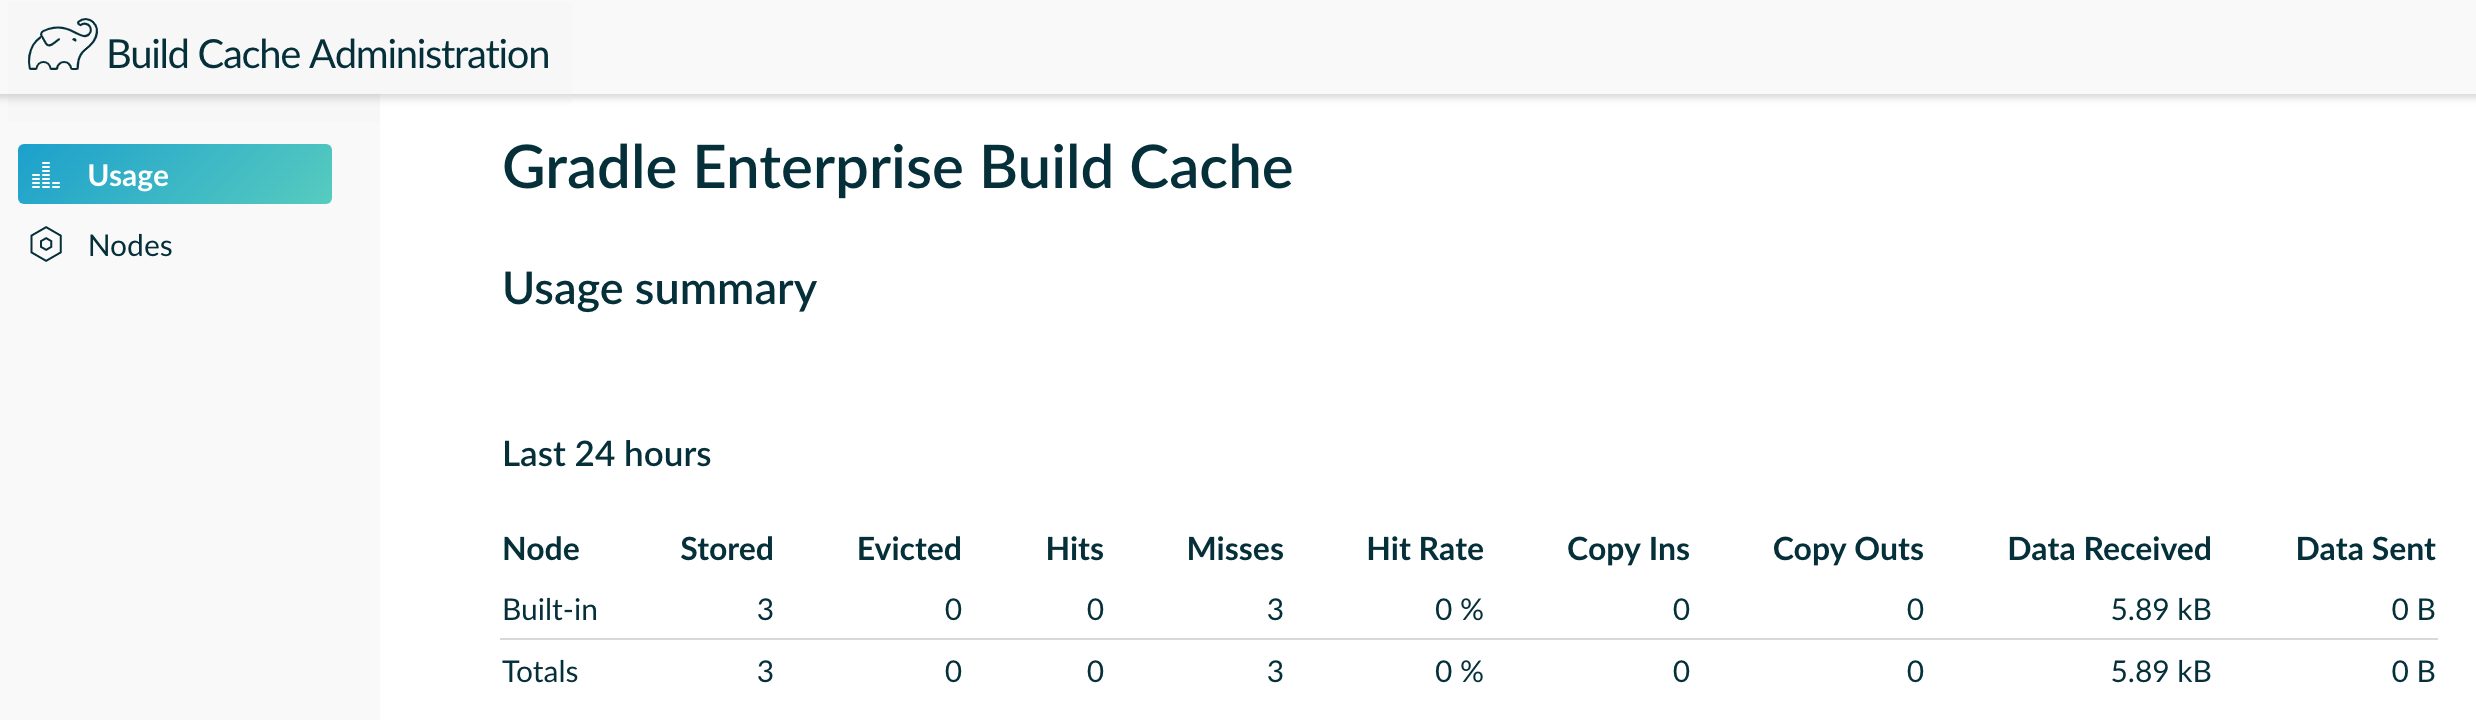Click the Last 24 hours label
Viewport: 2476px width, 720px height.
[x=606, y=453]
